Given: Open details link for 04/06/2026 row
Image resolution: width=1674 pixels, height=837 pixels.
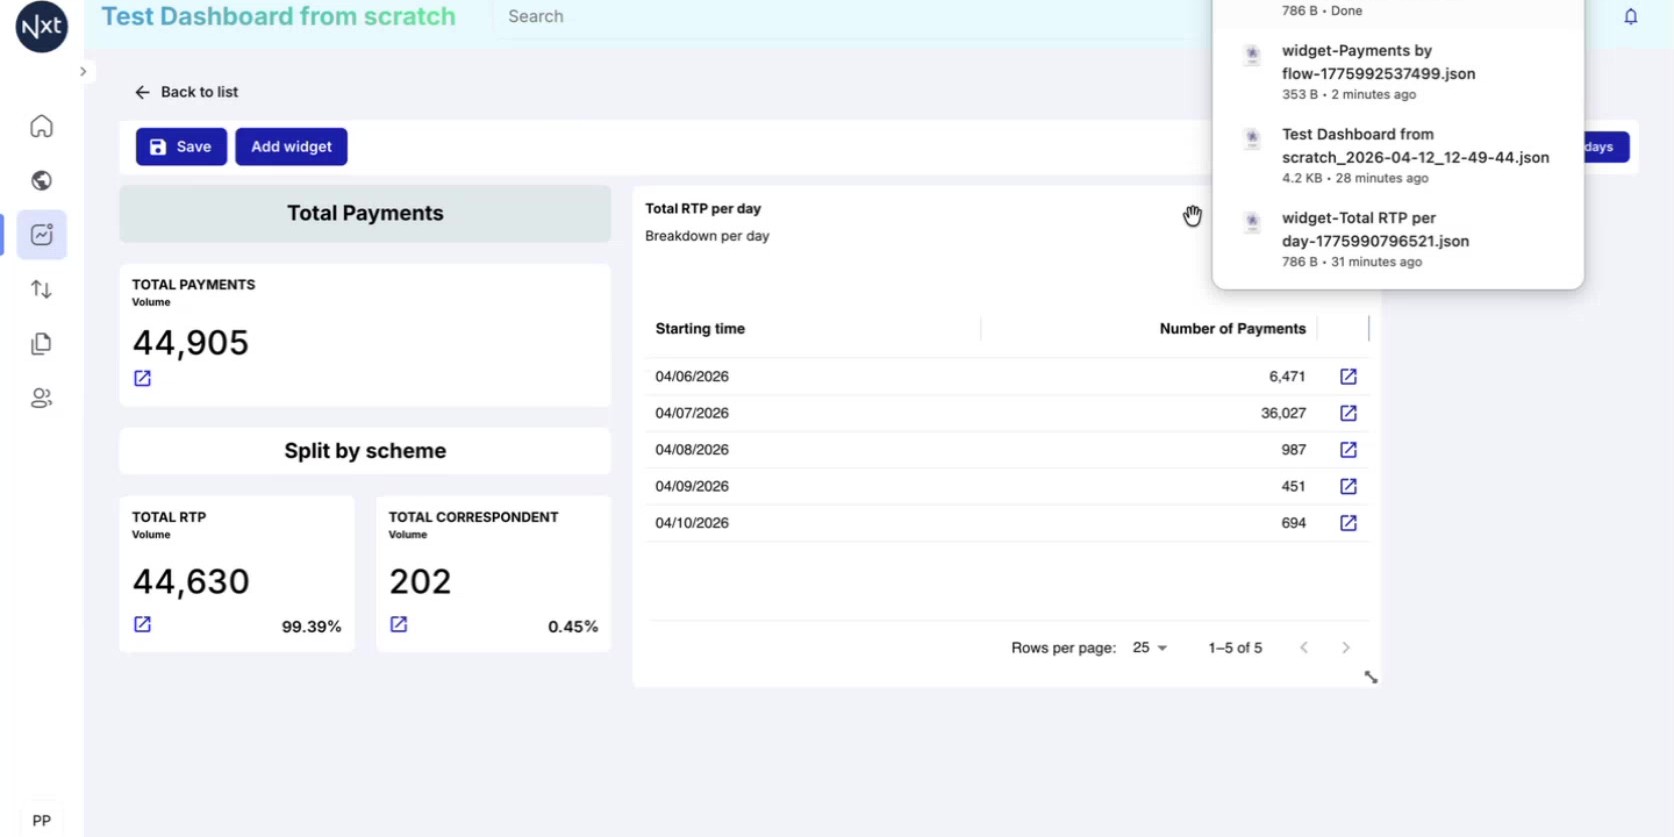Looking at the screenshot, I should click(x=1348, y=376).
